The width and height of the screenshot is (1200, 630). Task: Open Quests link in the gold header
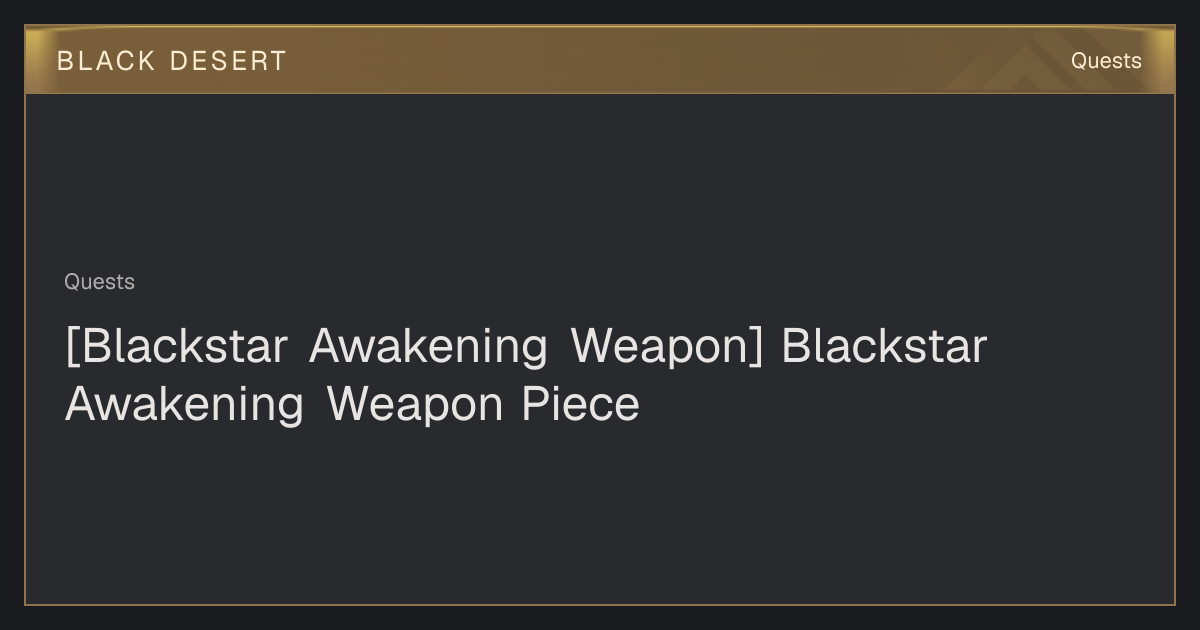pyautogui.click(x=1106, y=61)
